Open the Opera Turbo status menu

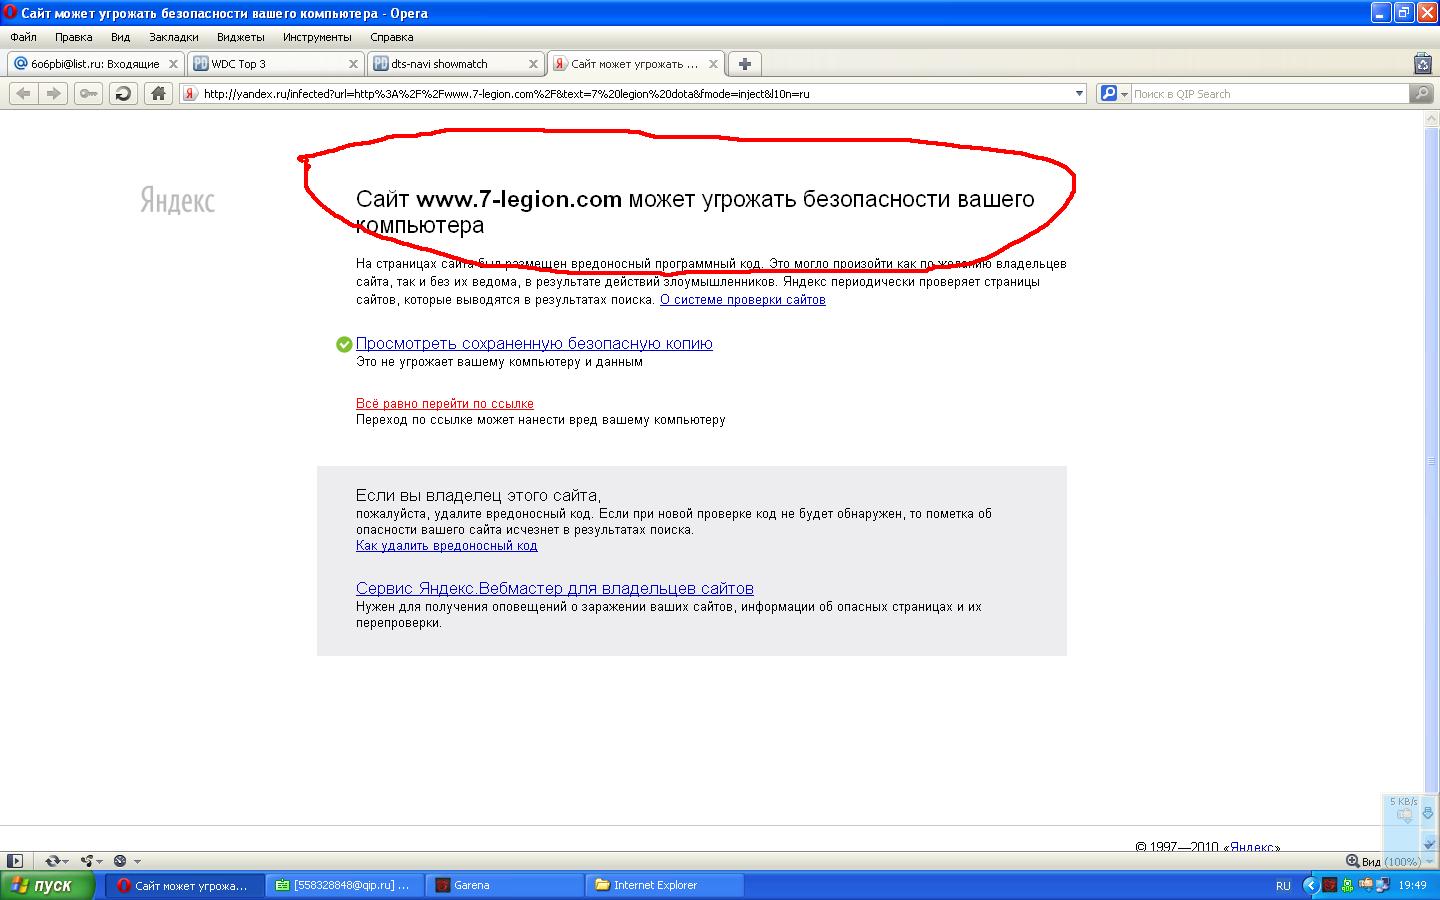pos(126,860)
